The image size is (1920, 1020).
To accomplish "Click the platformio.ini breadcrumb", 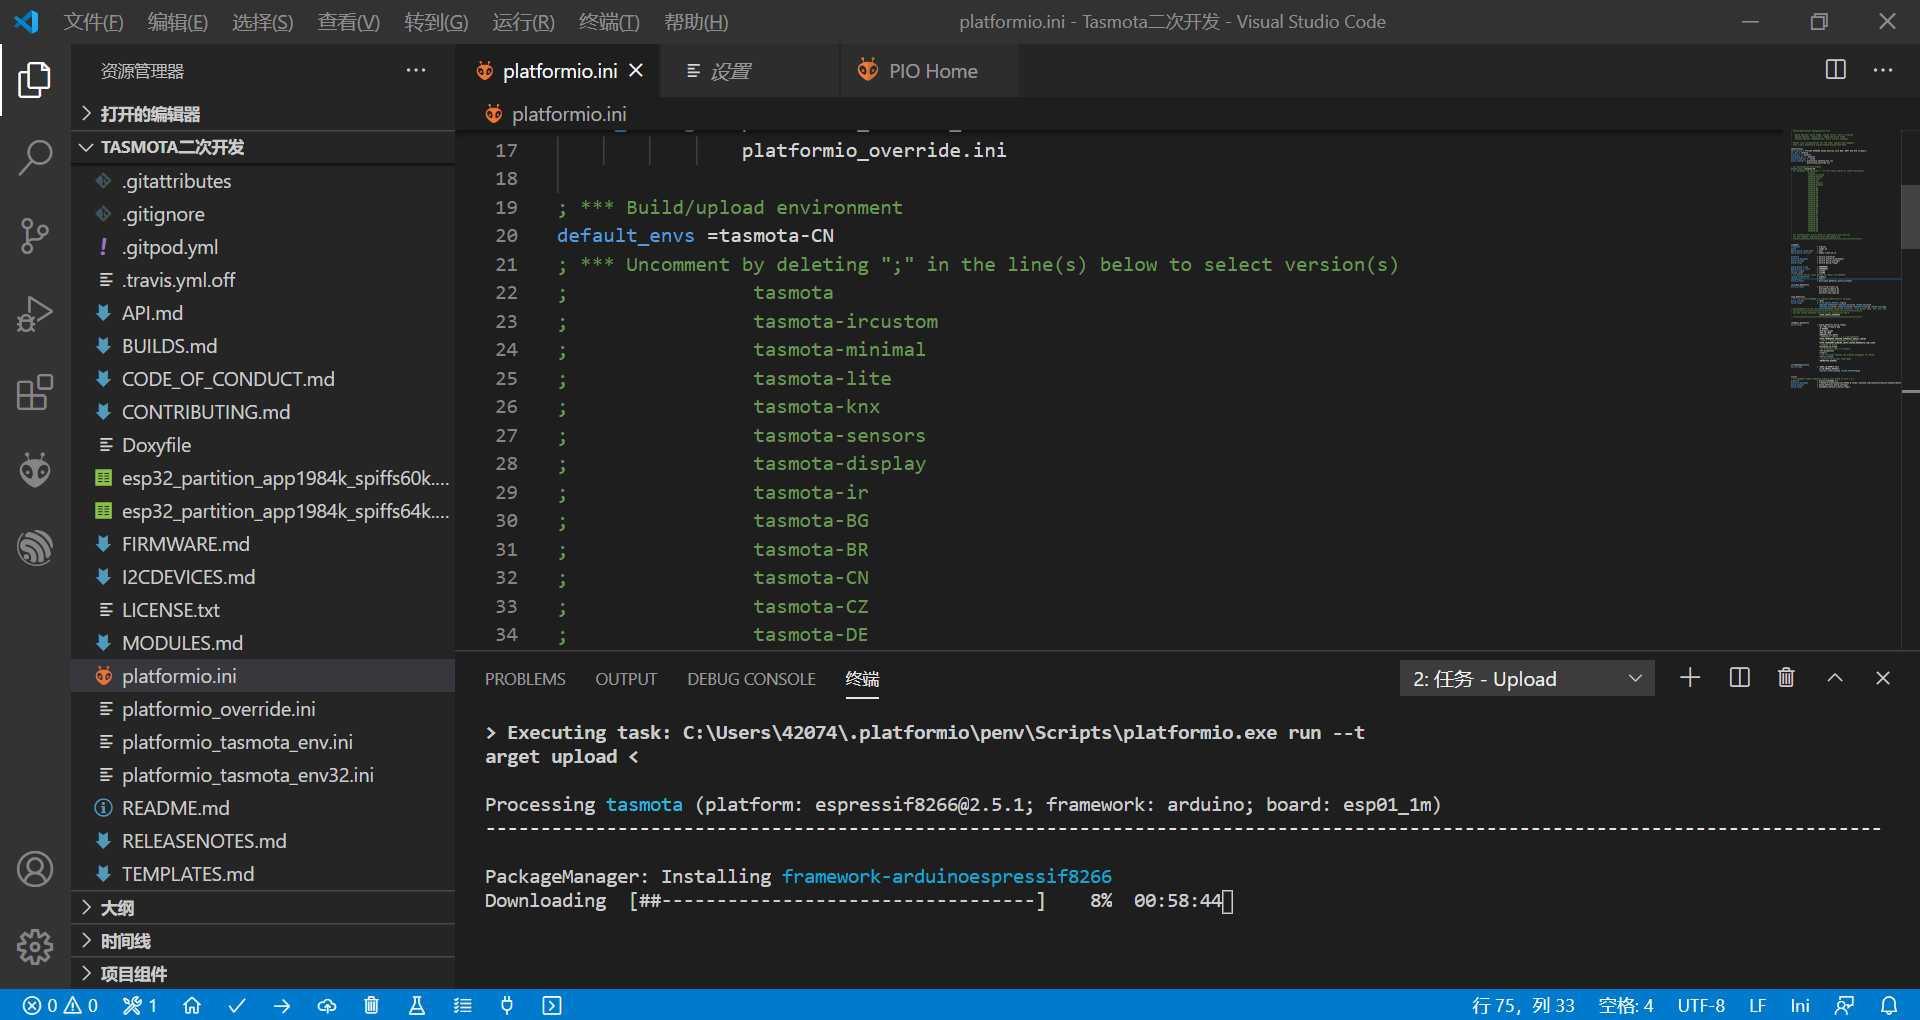I will click(x=557, y=114).
